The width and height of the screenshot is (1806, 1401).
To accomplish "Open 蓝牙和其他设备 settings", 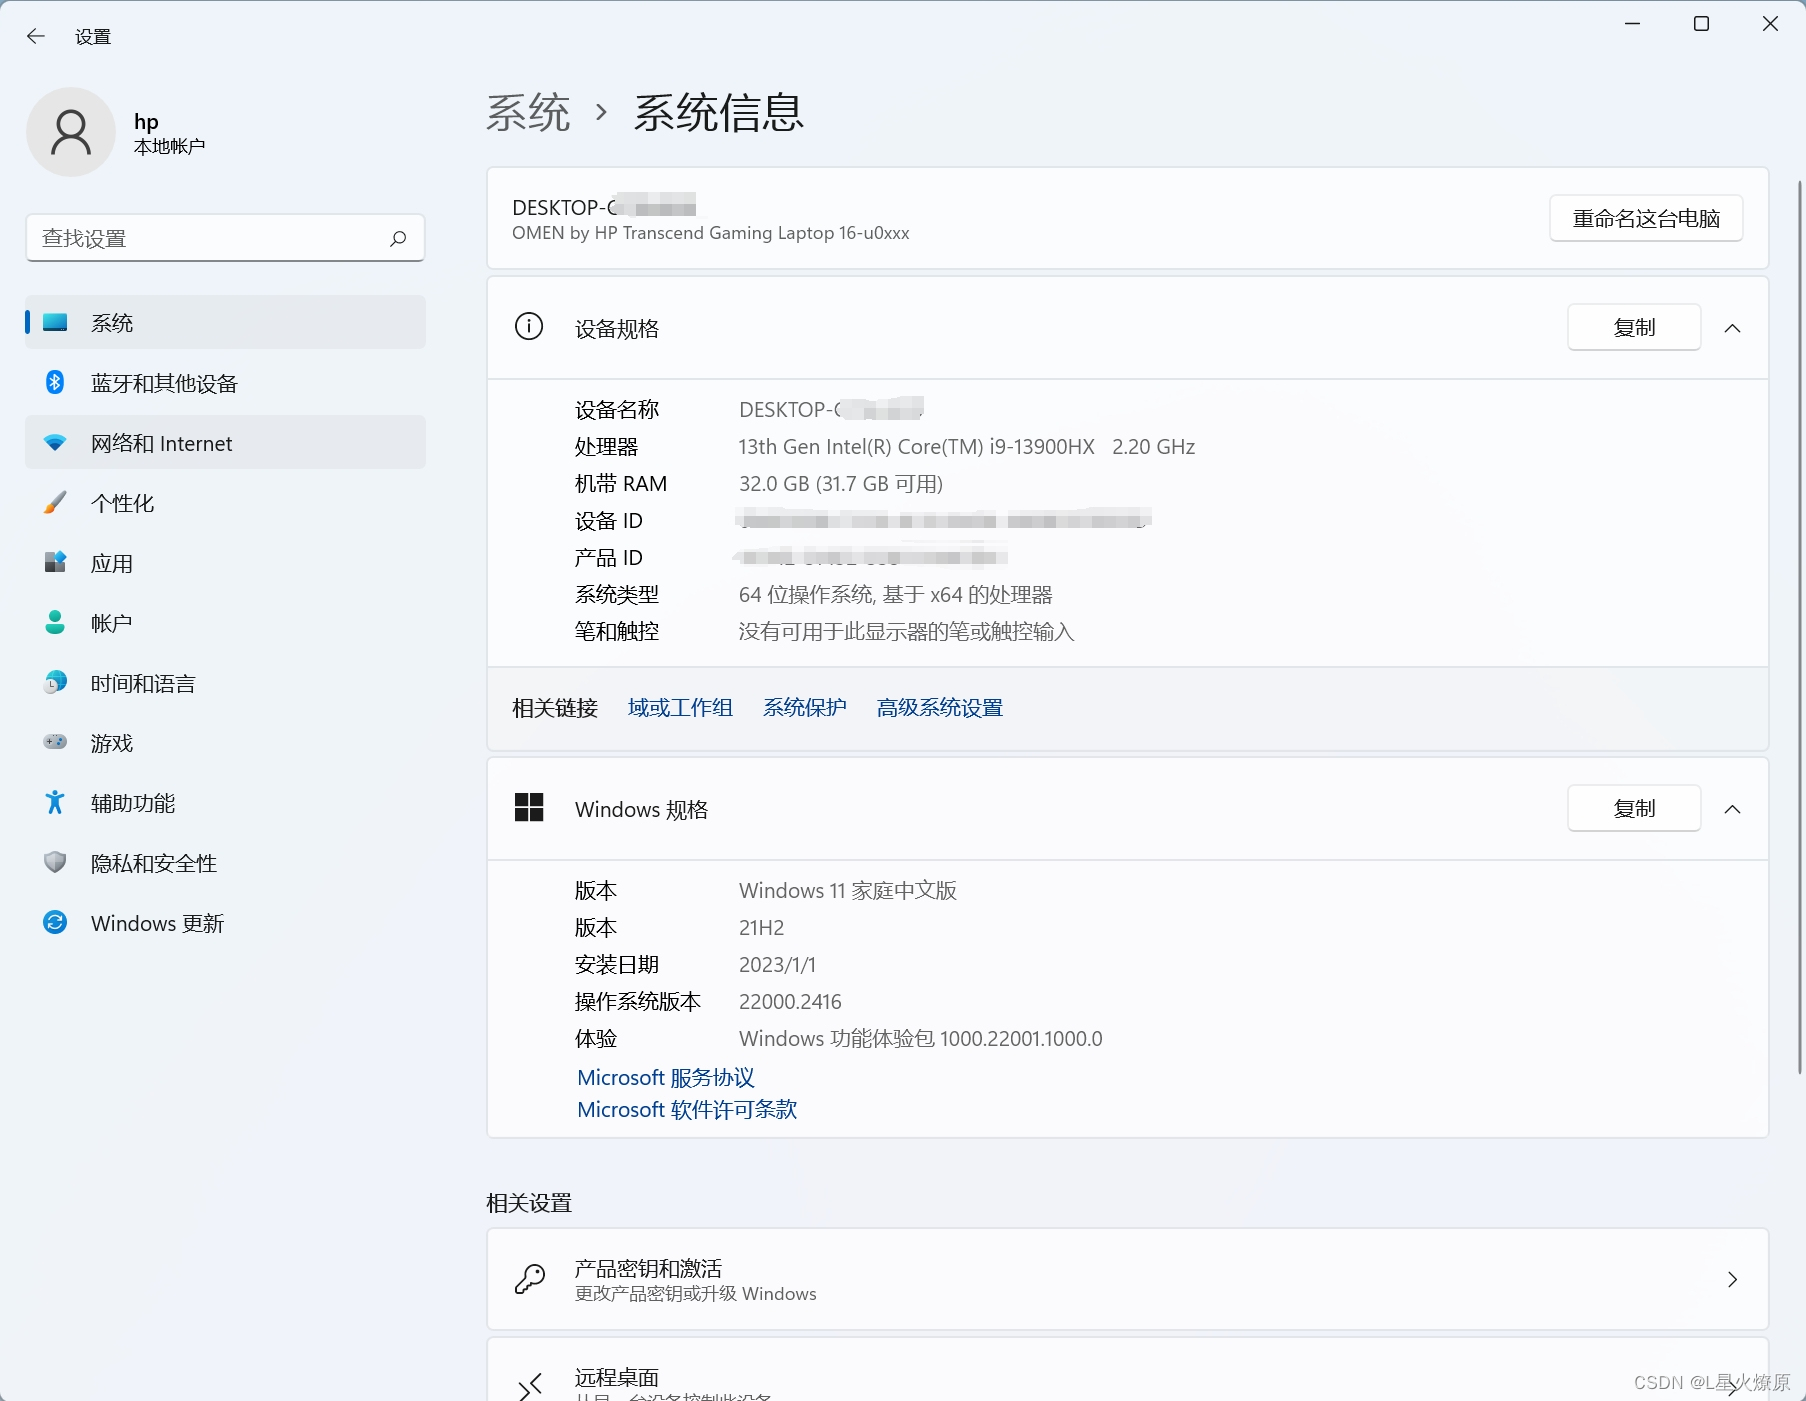I will tap(226, 383).
